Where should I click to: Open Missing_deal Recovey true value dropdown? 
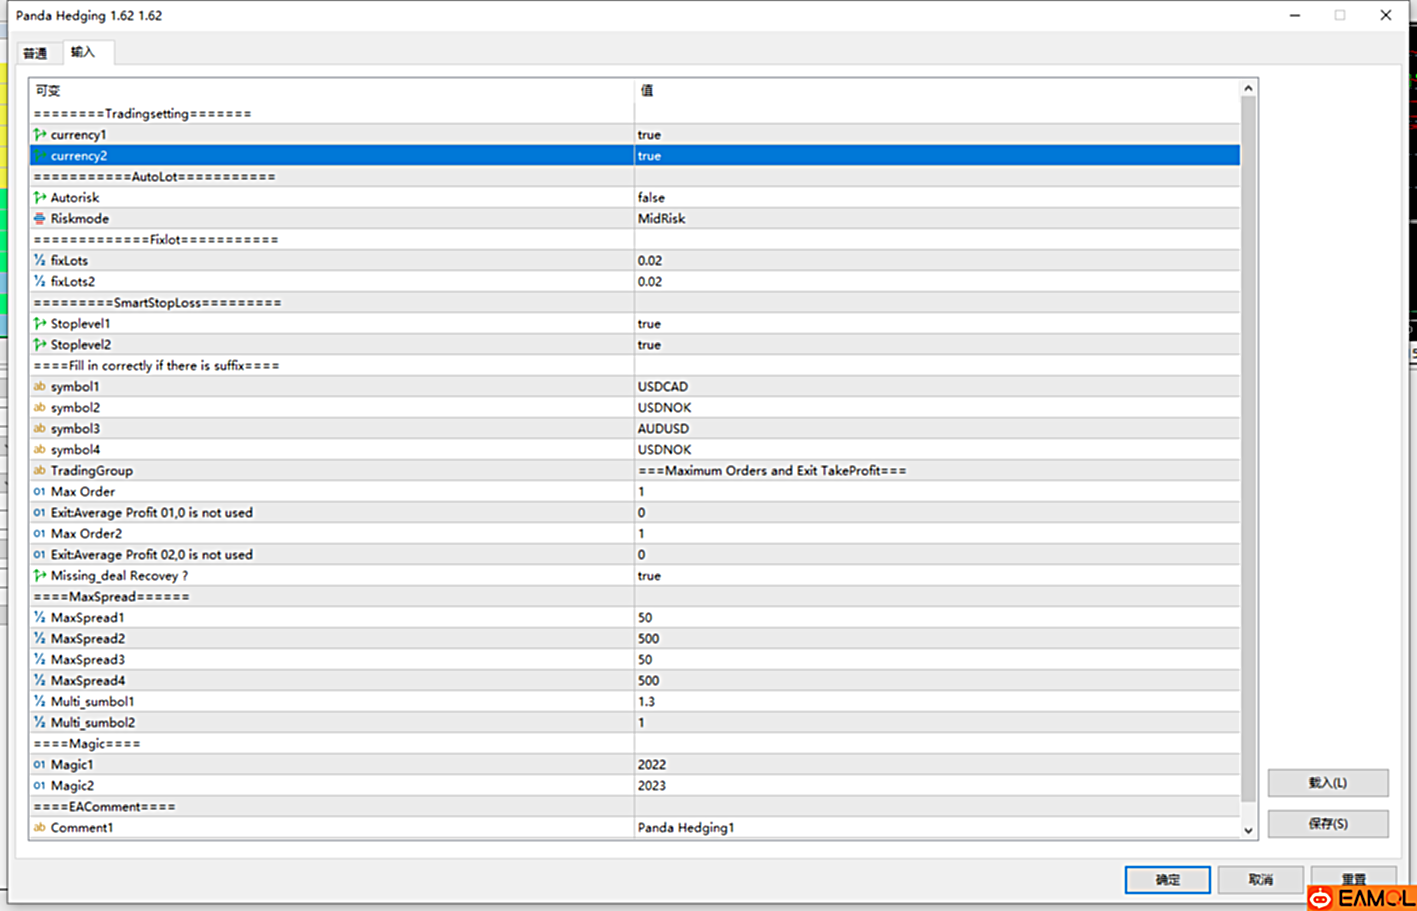(x=936, y=575)
